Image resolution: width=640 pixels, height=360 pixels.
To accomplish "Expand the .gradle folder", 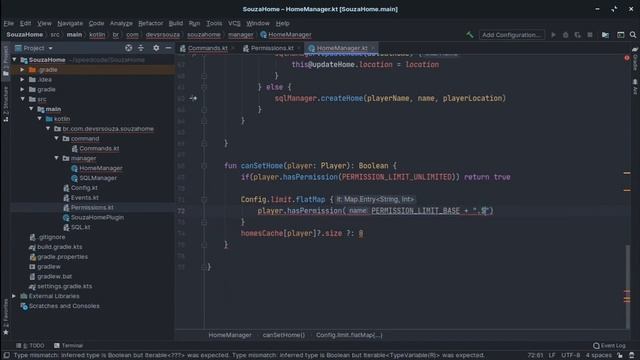I will point(22,70).
